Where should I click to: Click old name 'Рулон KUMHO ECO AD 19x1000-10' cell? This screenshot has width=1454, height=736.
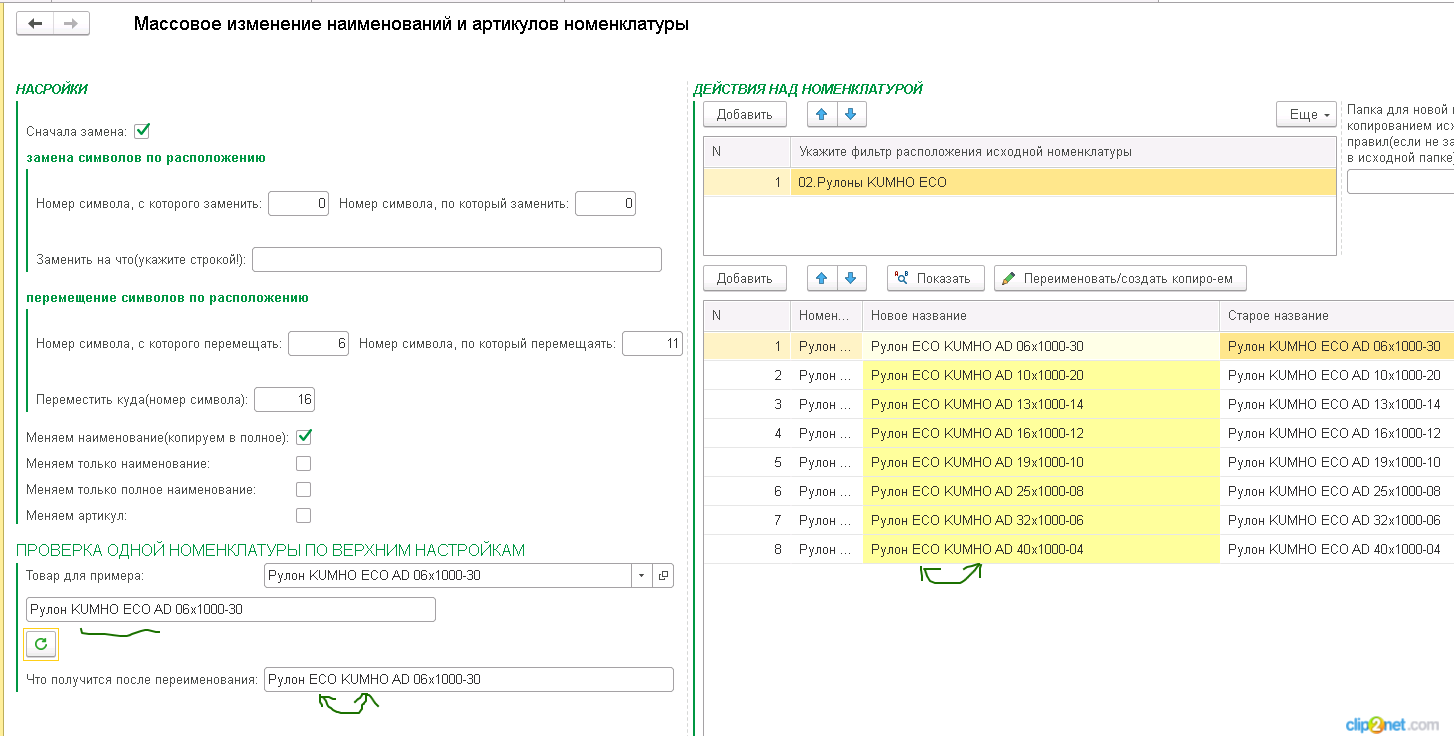pyautogui.click(x=1336, y=463)
